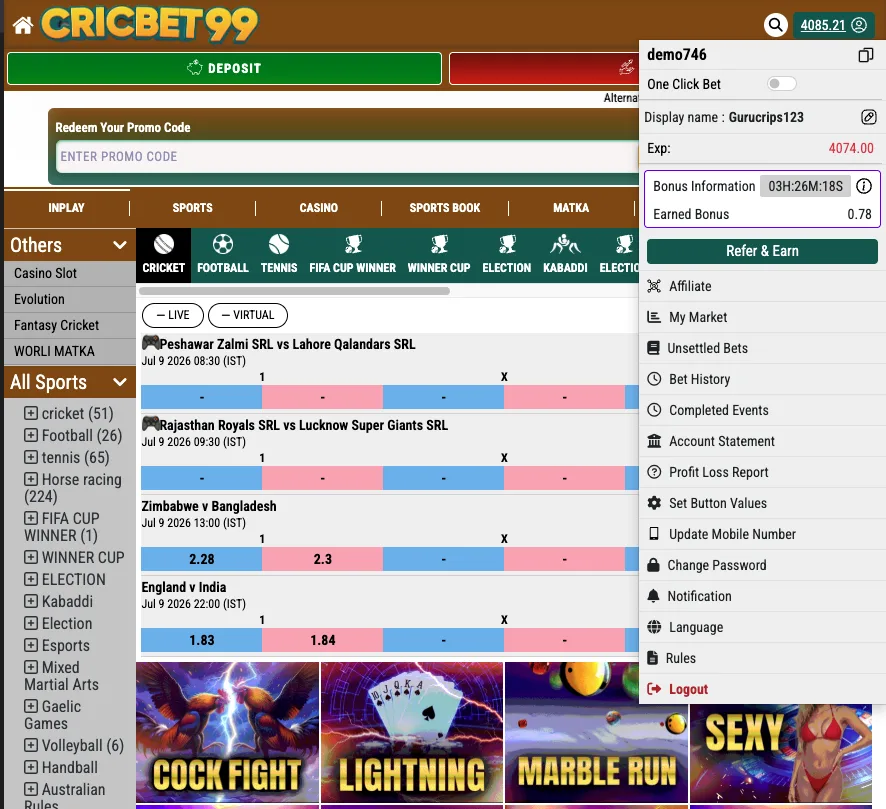Click the green DEPOSIT button

[224, 68]
